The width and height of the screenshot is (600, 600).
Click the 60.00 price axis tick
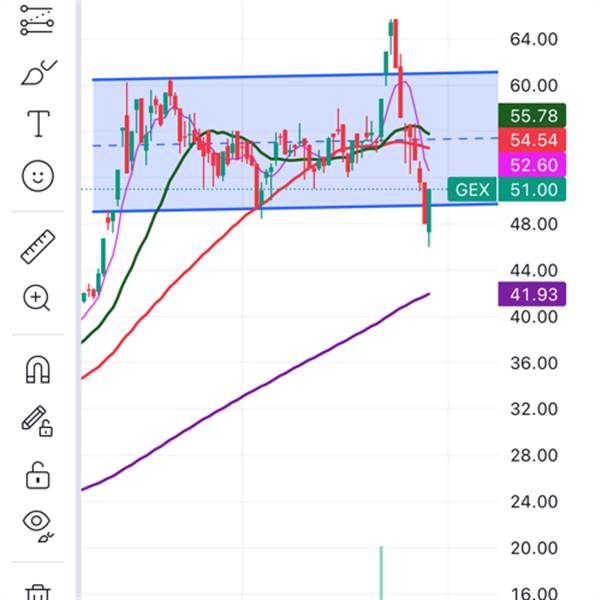point(533,85)
